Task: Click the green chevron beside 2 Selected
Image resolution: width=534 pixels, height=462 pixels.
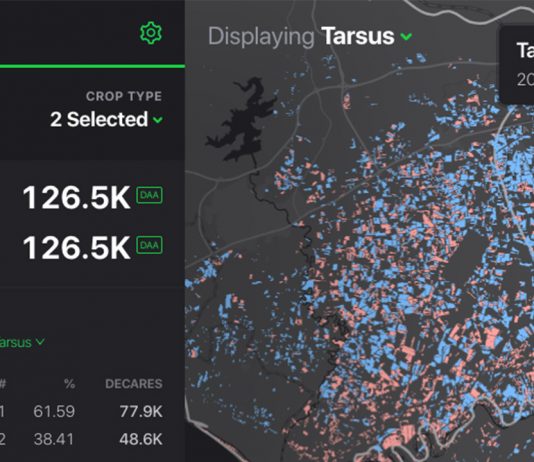Action: coord(158,120)
